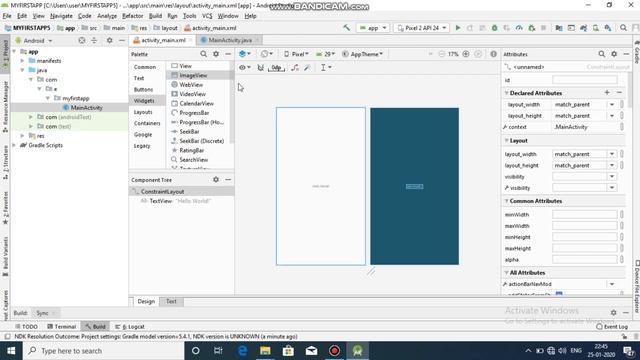Open Pixel device dropdown in designer
Screen dimensions: 640x360
click(x=296, y=54)
